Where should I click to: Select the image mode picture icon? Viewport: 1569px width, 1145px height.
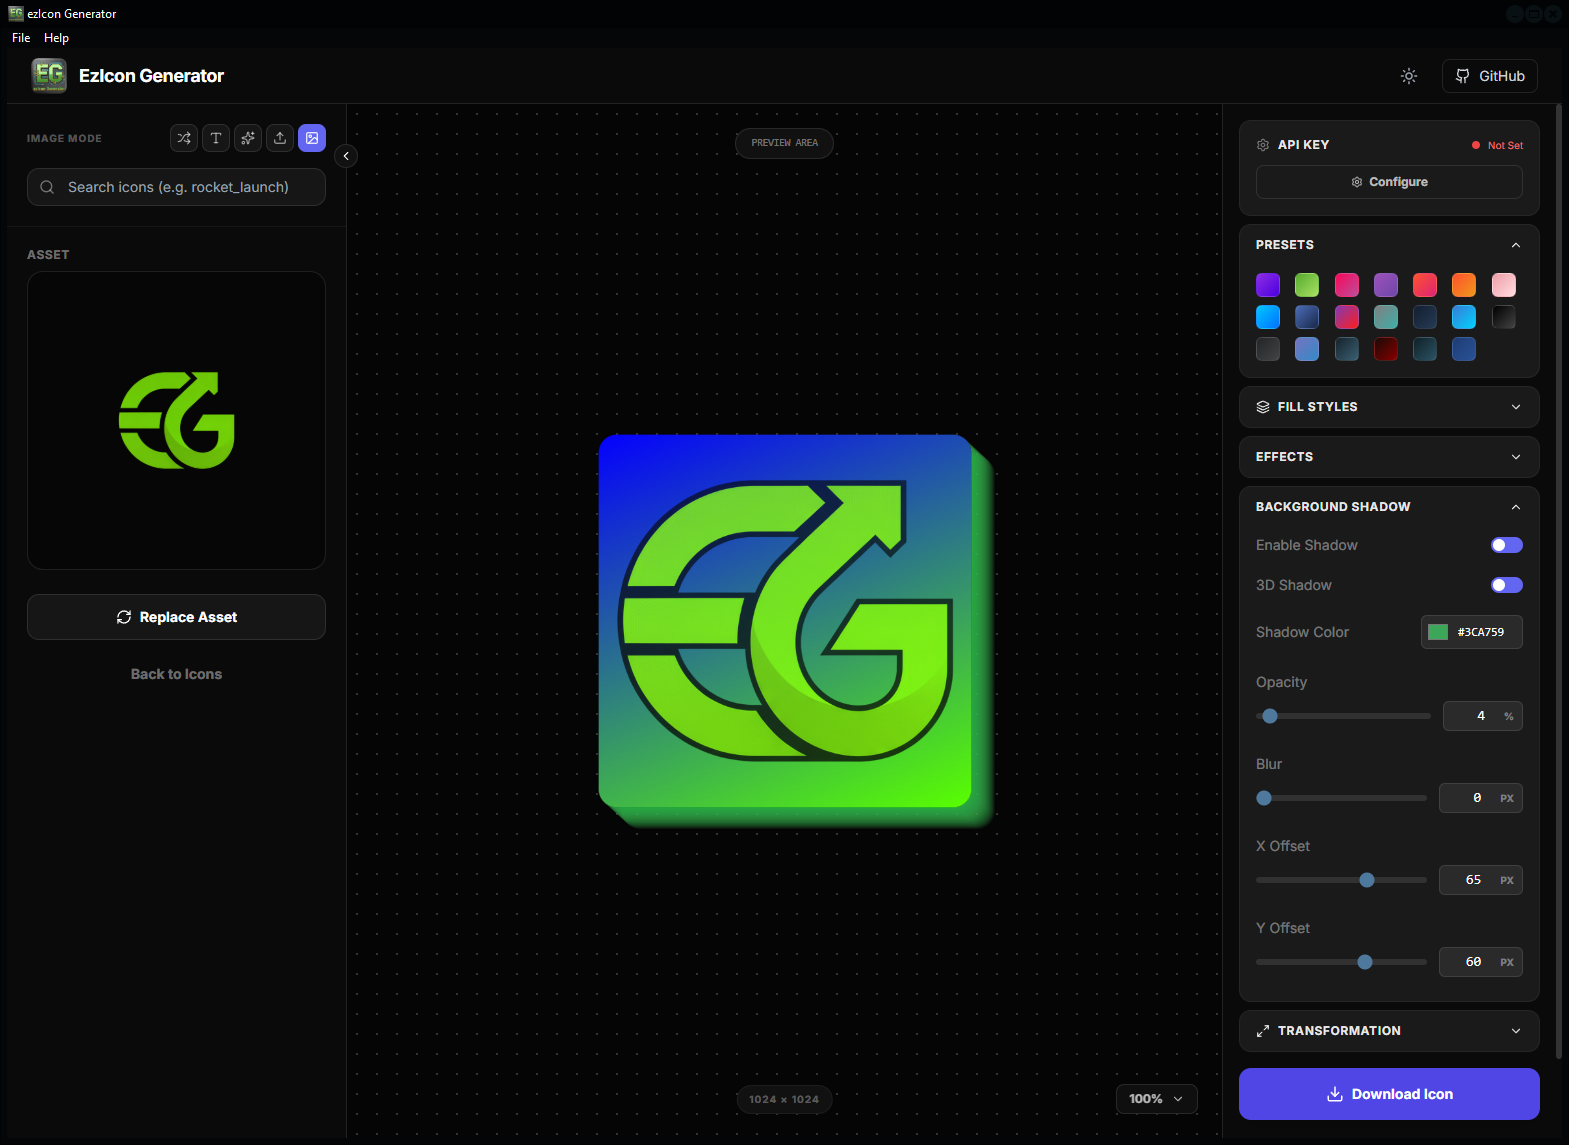click(312, 138)
